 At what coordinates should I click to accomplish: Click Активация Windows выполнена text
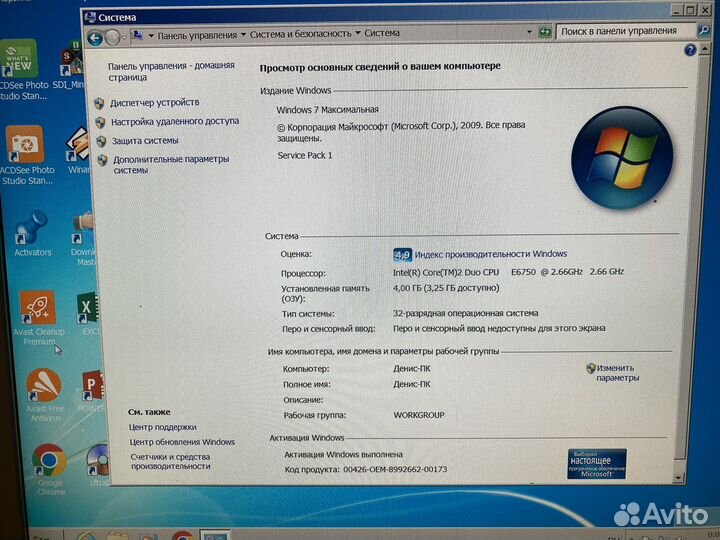(x=343, y=454)
